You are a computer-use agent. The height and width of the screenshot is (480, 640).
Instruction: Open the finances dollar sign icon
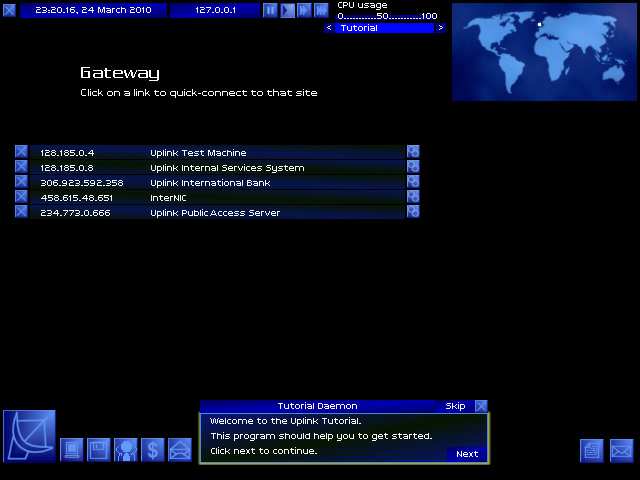pyautogui.click(x=153, y=450)
